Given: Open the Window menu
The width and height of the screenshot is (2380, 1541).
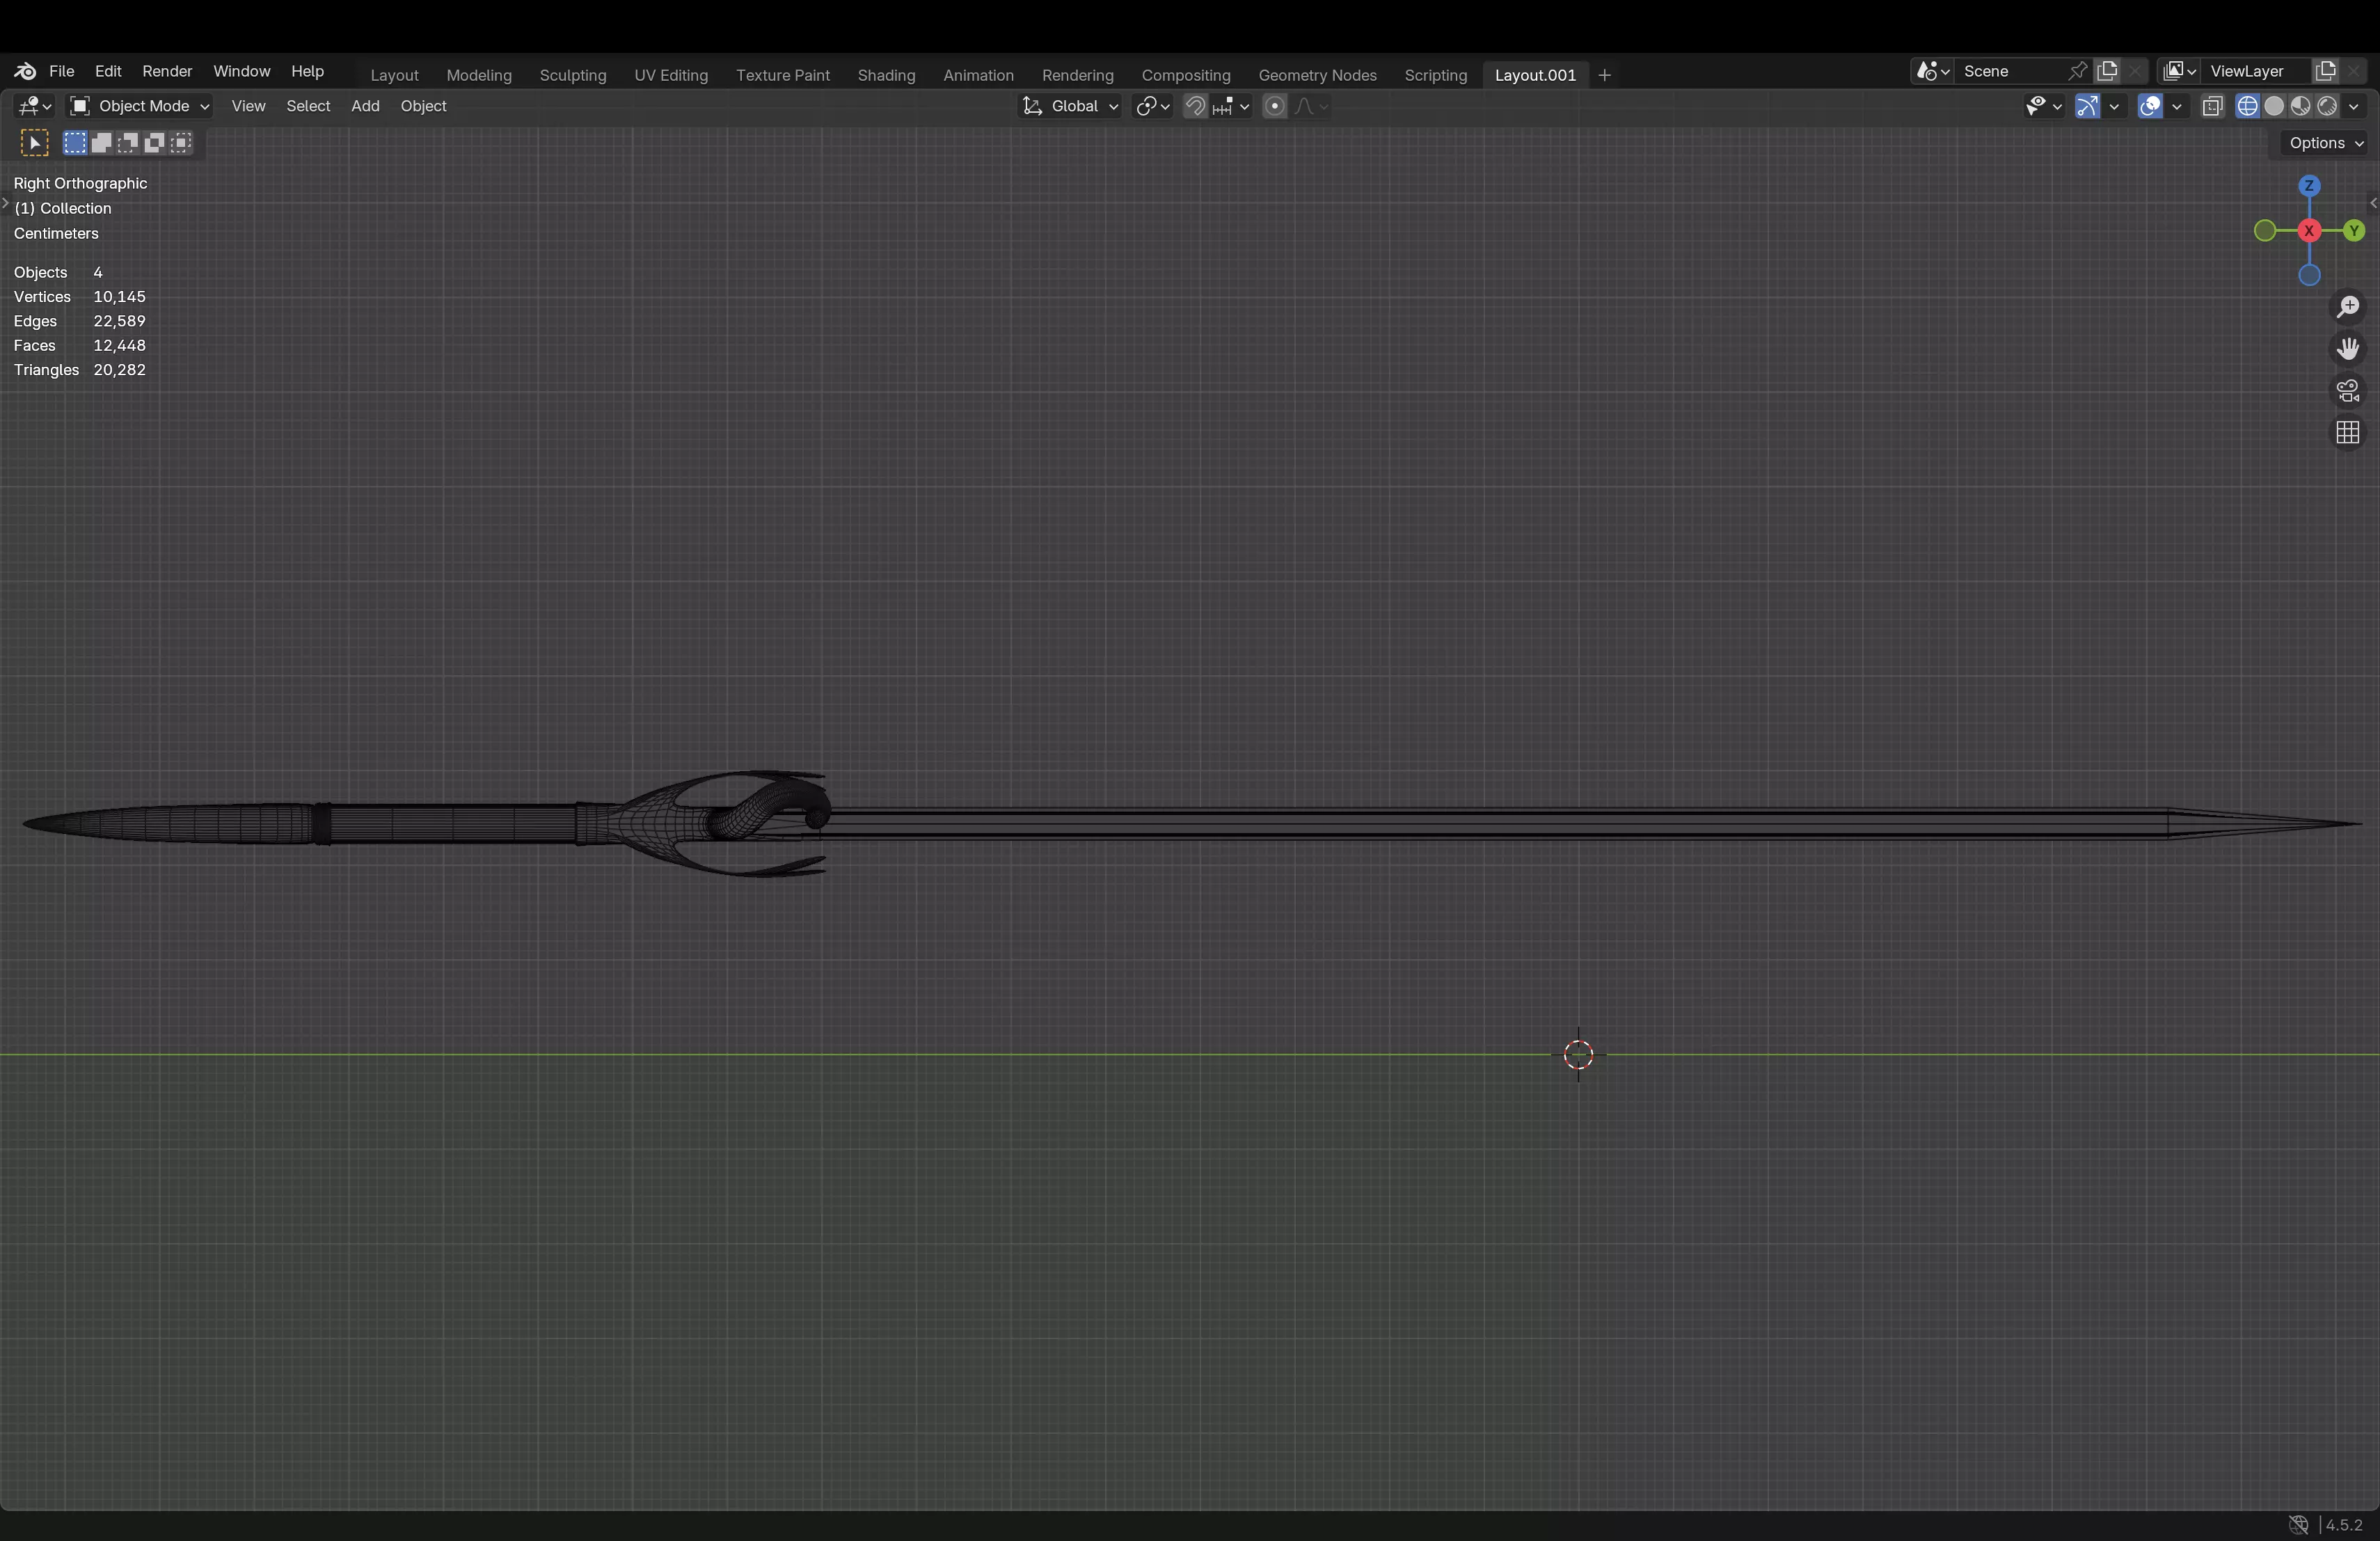Looking at the screenshot, I should [241, 71].
